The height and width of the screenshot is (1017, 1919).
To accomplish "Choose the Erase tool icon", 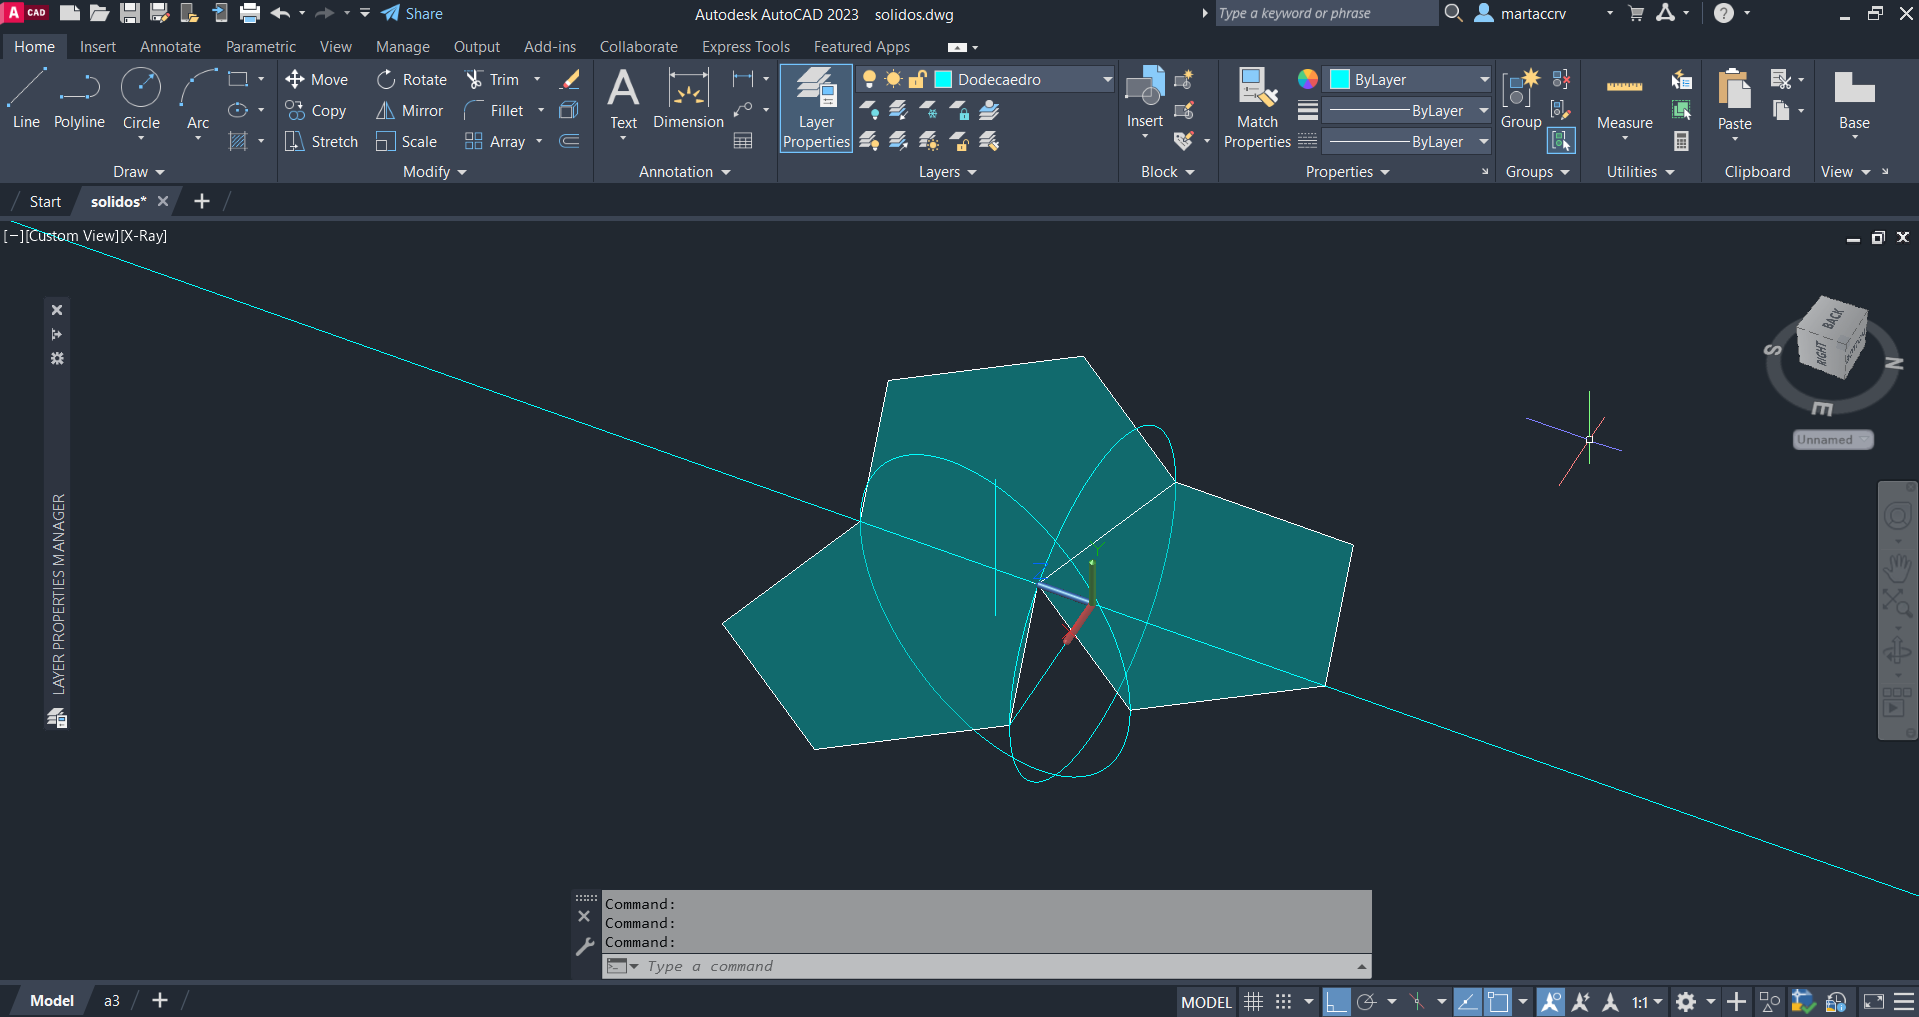I will 570,80.
